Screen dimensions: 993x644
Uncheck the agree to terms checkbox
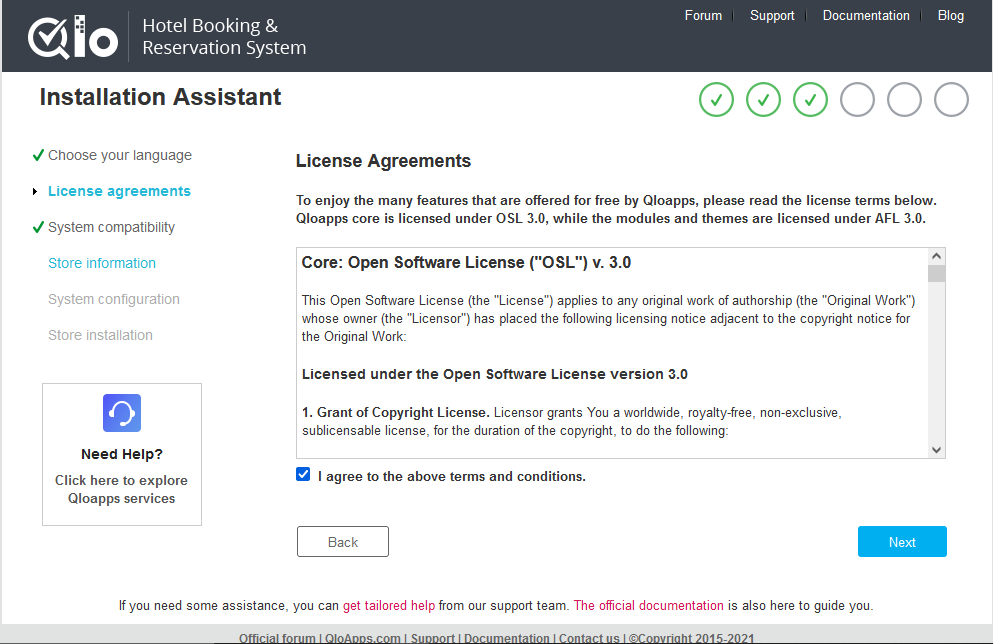pos(304,475)
